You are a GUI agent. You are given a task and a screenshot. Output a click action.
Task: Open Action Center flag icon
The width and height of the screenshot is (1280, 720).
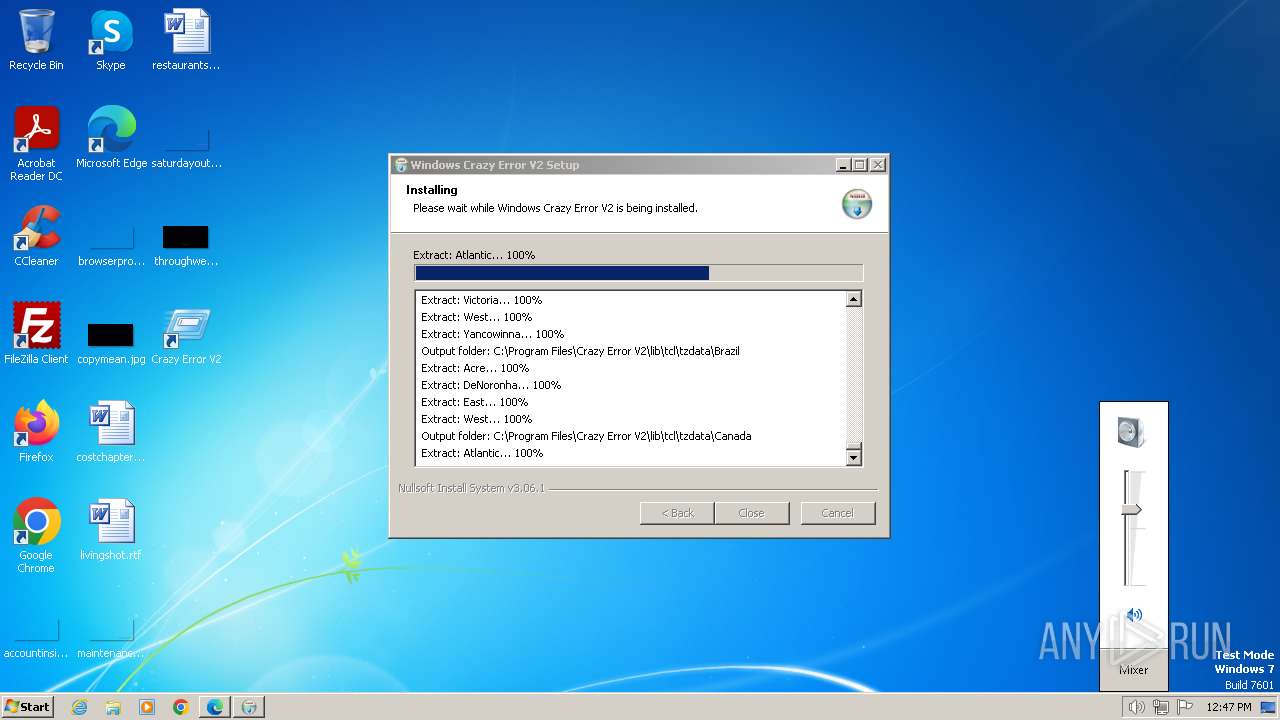pos(1185,707)
